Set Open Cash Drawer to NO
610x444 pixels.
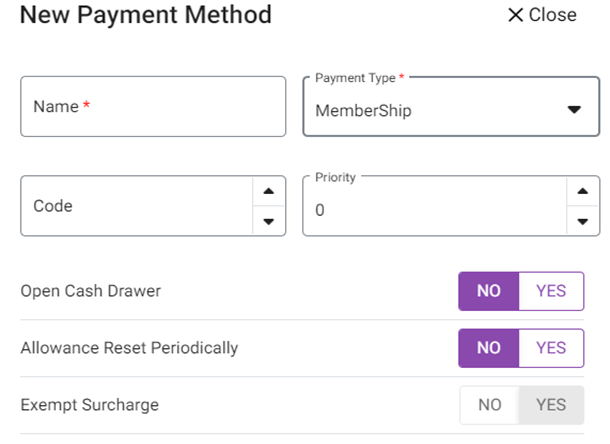tap(488, 291)
